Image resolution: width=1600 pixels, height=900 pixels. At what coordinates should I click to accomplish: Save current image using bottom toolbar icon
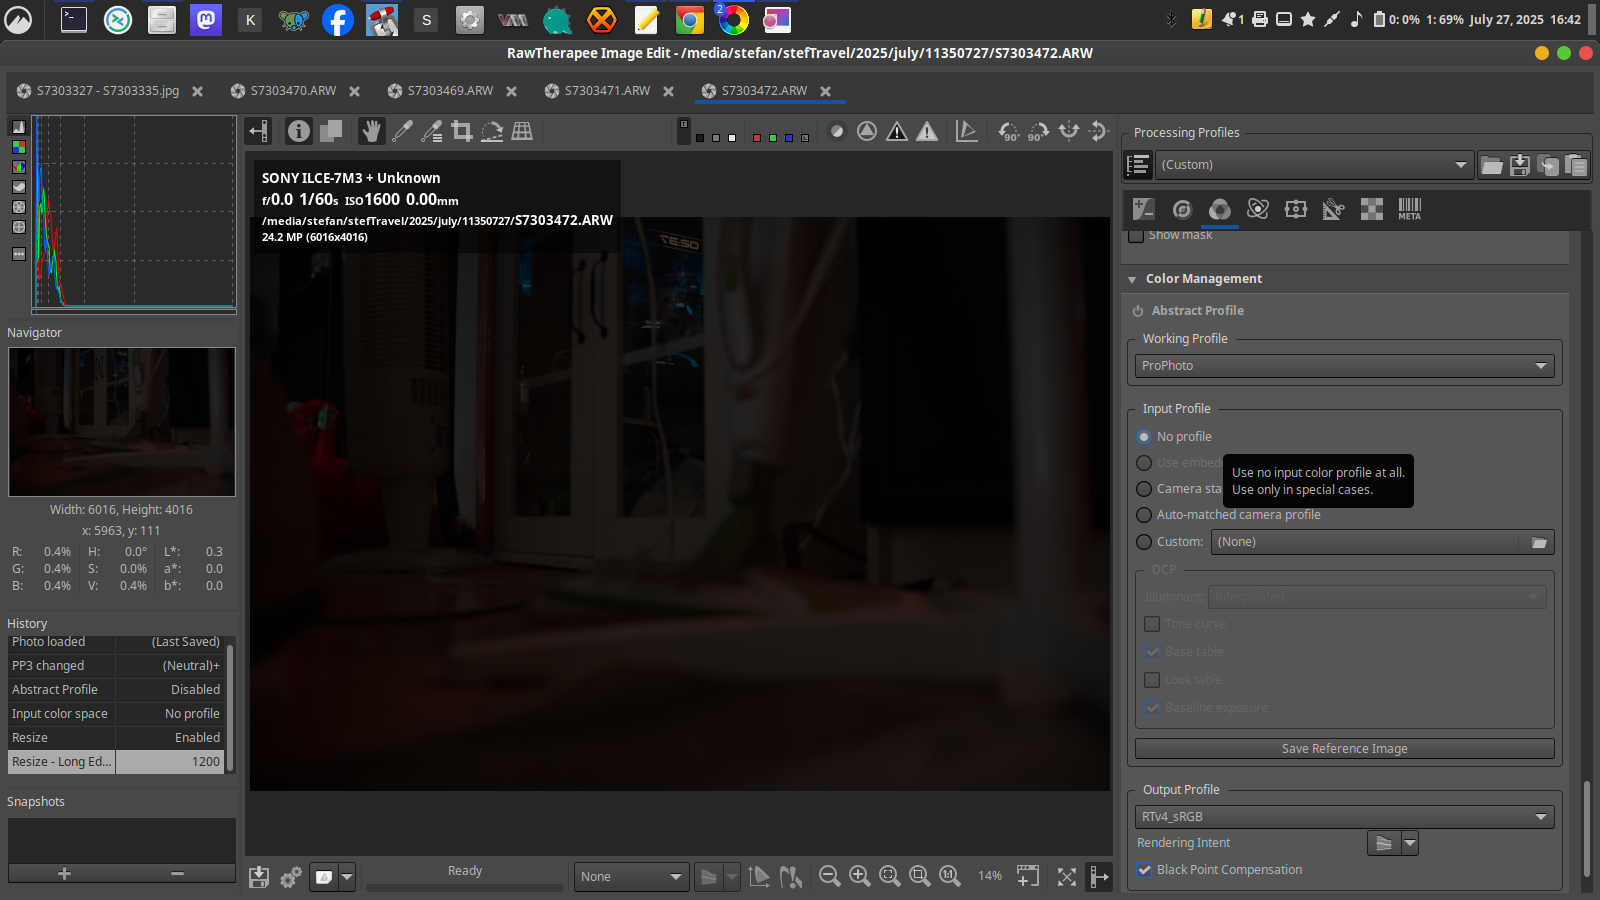click(x=259, y=877)
